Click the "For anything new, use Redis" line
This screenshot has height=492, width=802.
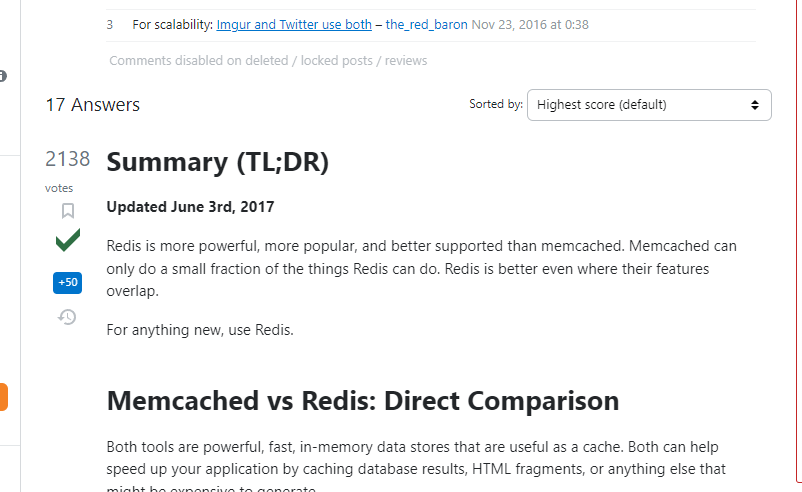point(200,330)
